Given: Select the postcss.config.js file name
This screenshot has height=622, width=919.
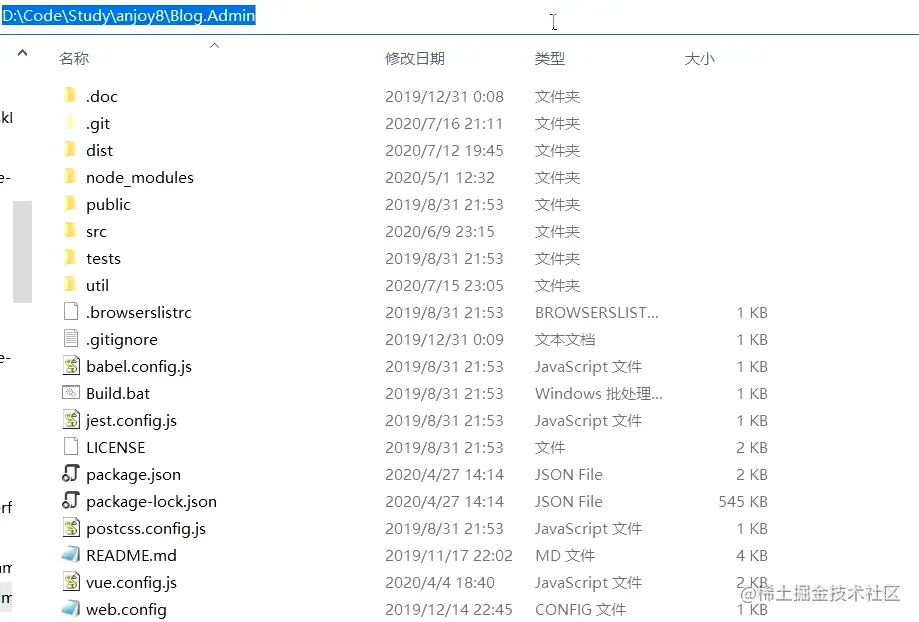Looking at the screenshot, I should point(146,528).
